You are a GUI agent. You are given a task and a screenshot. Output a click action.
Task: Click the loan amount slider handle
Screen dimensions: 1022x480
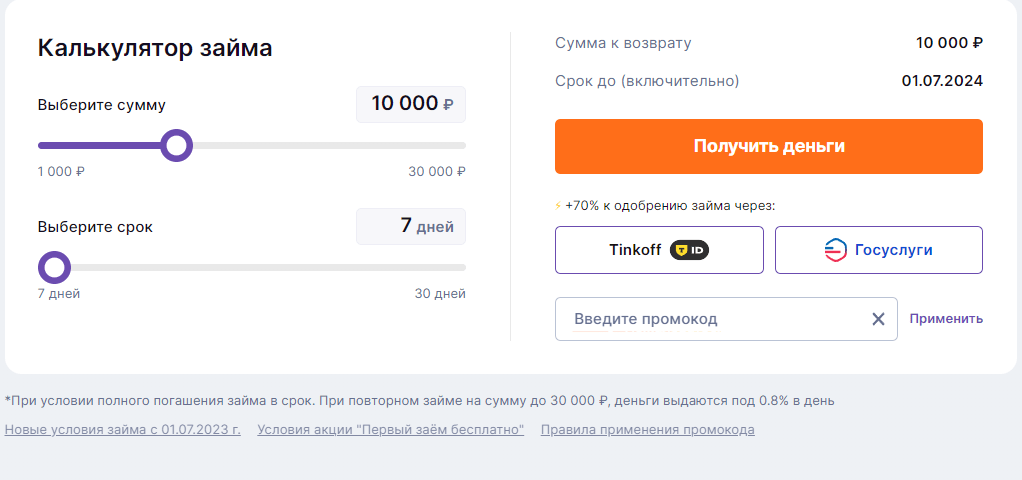pos(177,145)
